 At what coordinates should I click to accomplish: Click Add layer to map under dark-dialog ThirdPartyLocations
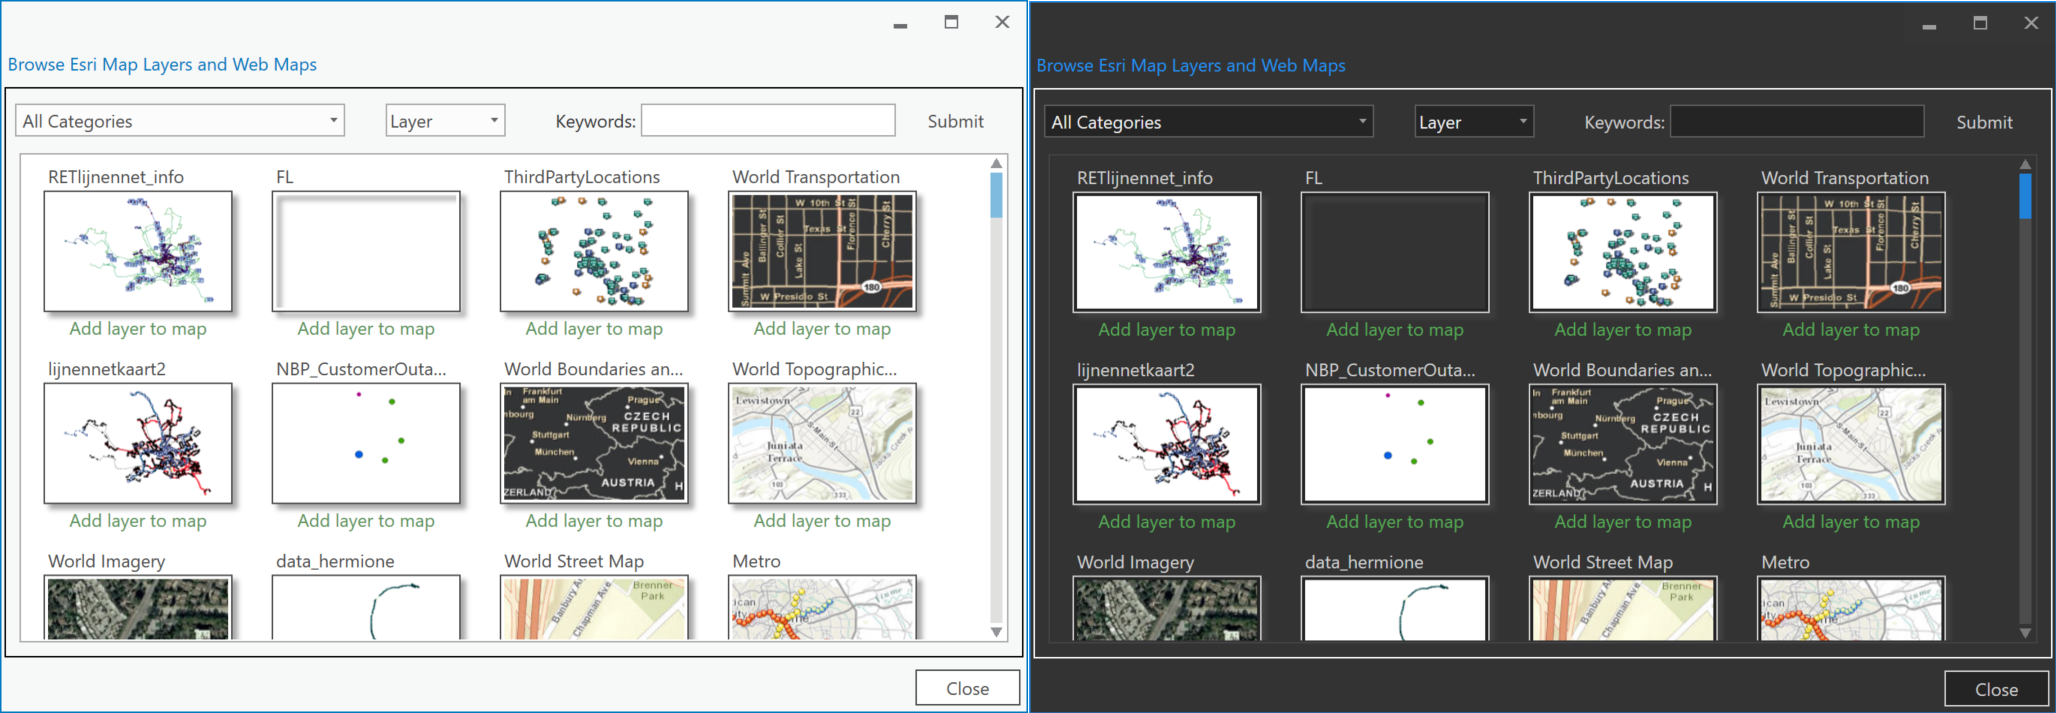click(x=1622, y=330)
